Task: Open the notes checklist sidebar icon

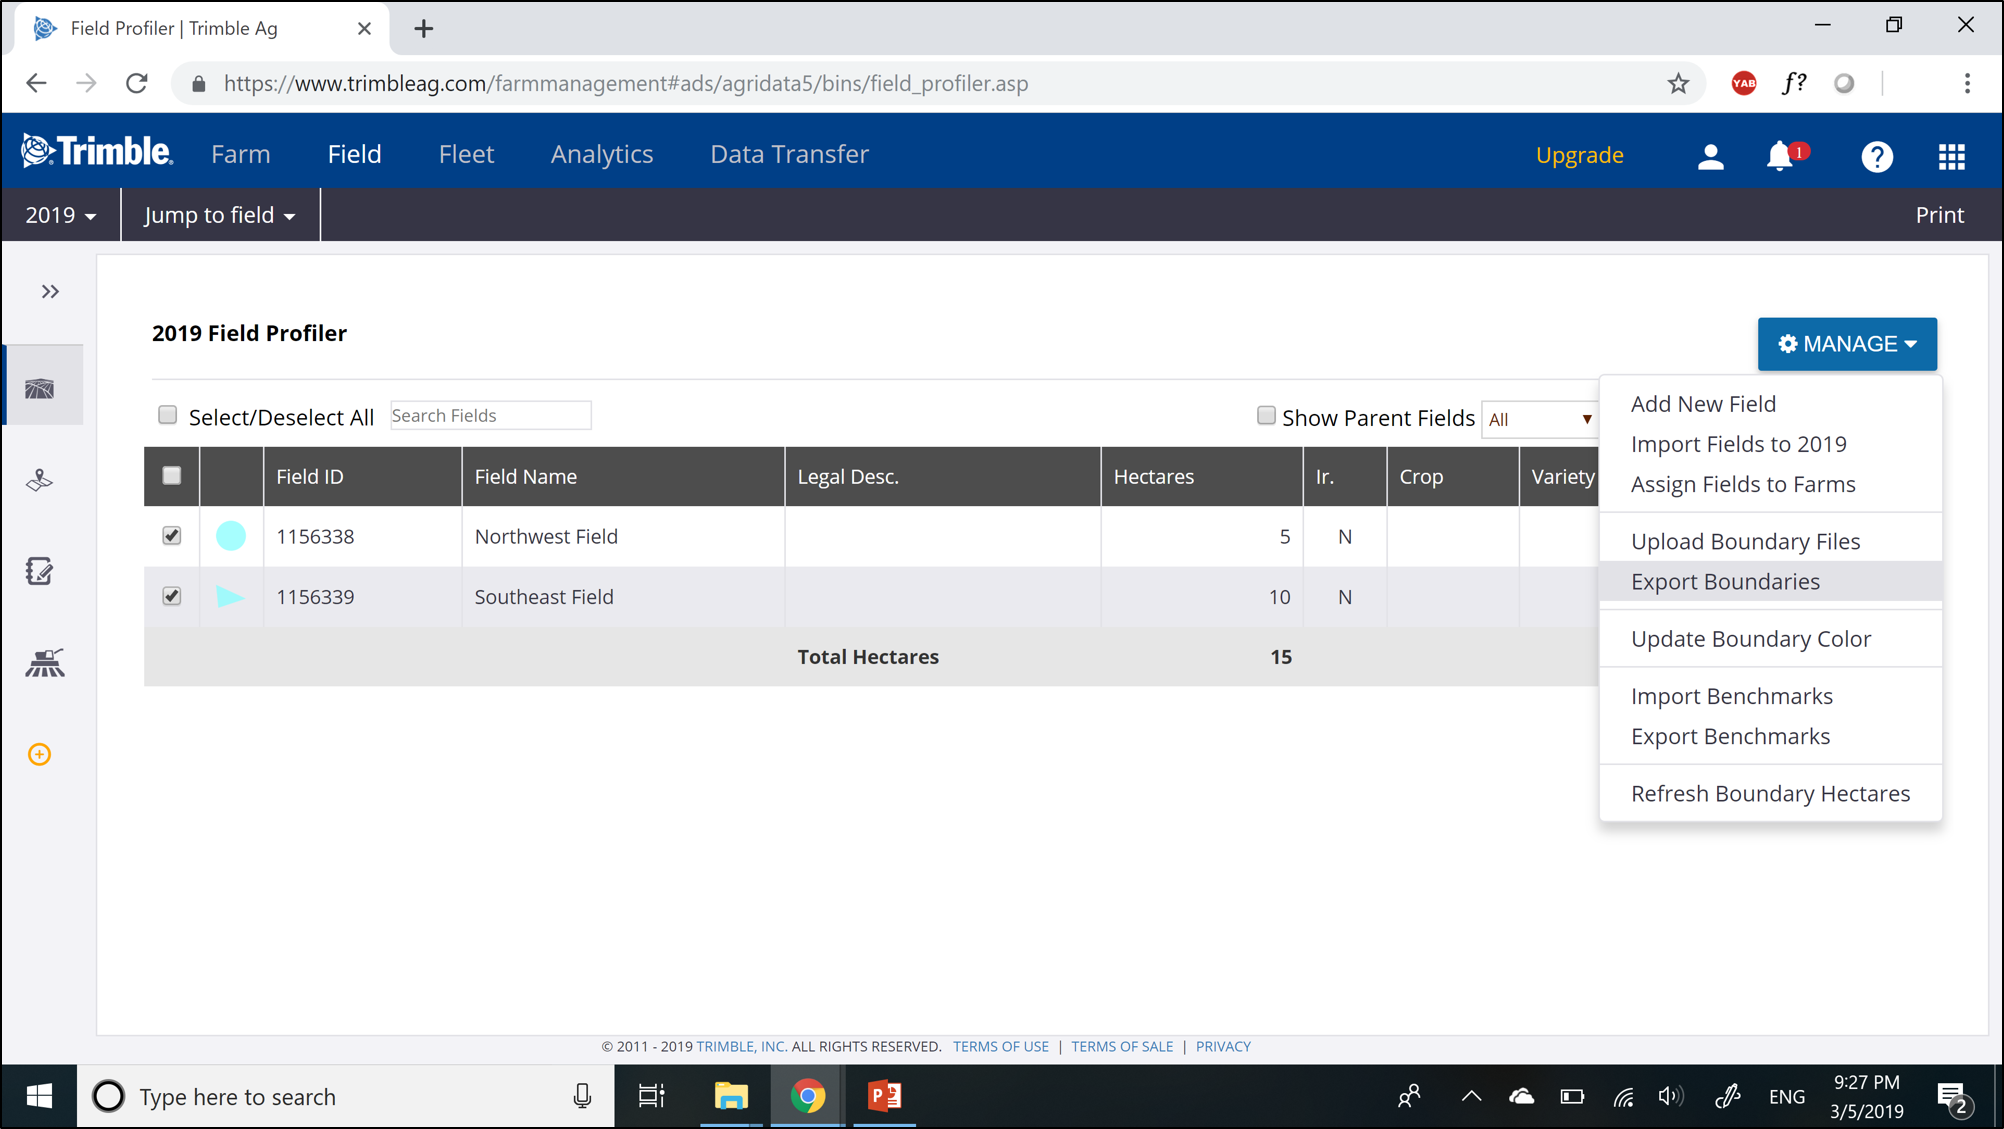Action: (40, 571)
